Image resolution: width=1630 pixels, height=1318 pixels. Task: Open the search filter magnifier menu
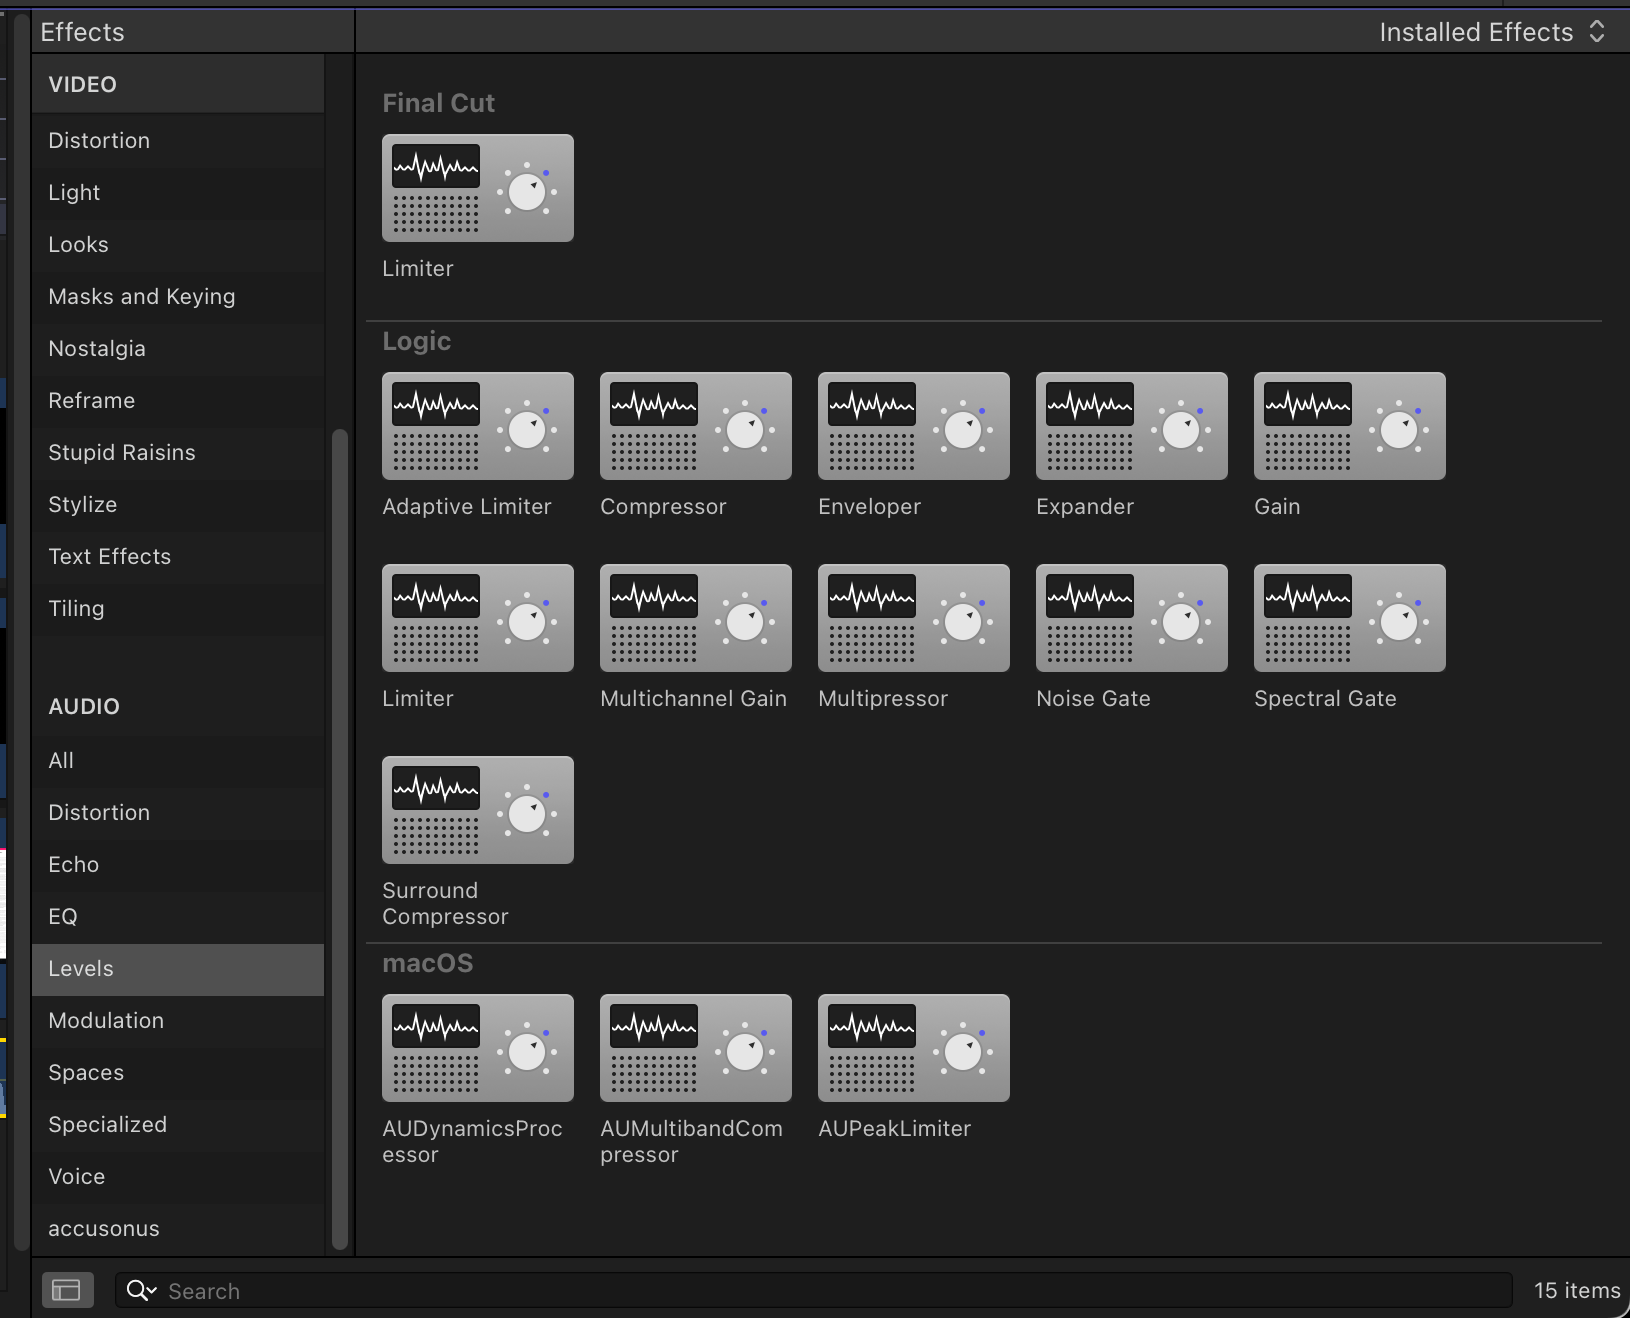pos(141,1291)
